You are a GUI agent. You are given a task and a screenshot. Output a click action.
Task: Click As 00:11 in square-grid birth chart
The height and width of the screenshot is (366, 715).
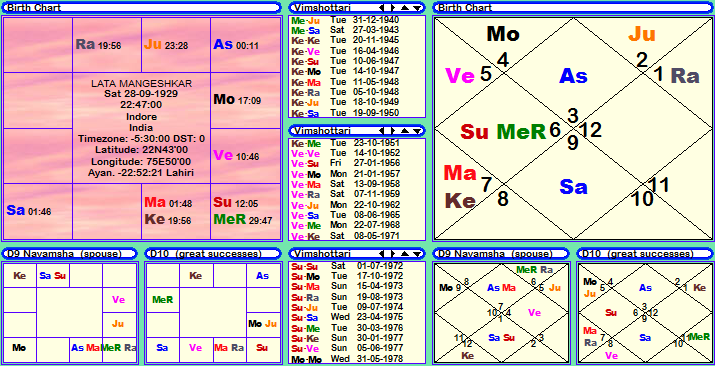(x=236, y=45)
